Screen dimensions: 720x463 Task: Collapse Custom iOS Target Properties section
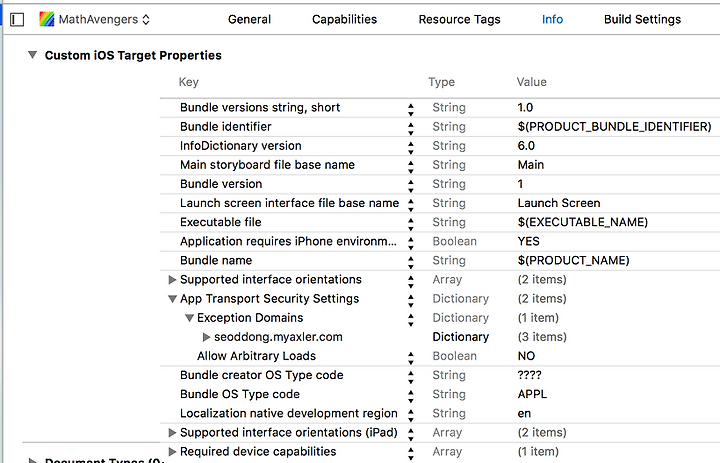pos(32,55)
